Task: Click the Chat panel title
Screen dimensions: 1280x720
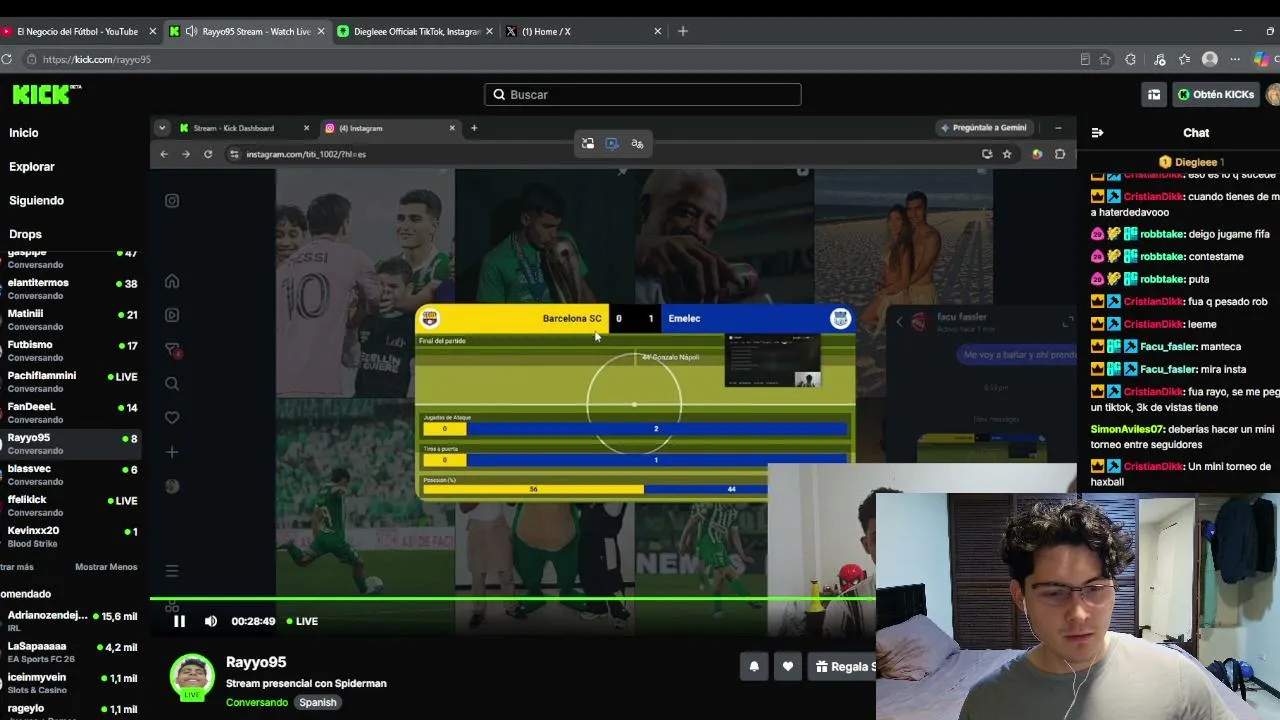Action: point(1196,132)
